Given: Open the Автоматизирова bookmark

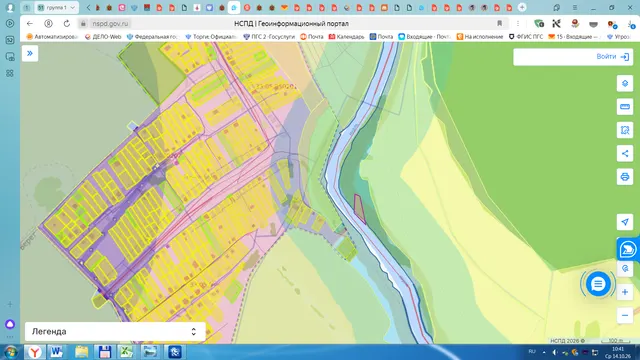Looking at the screenshot, I should 52,37.
